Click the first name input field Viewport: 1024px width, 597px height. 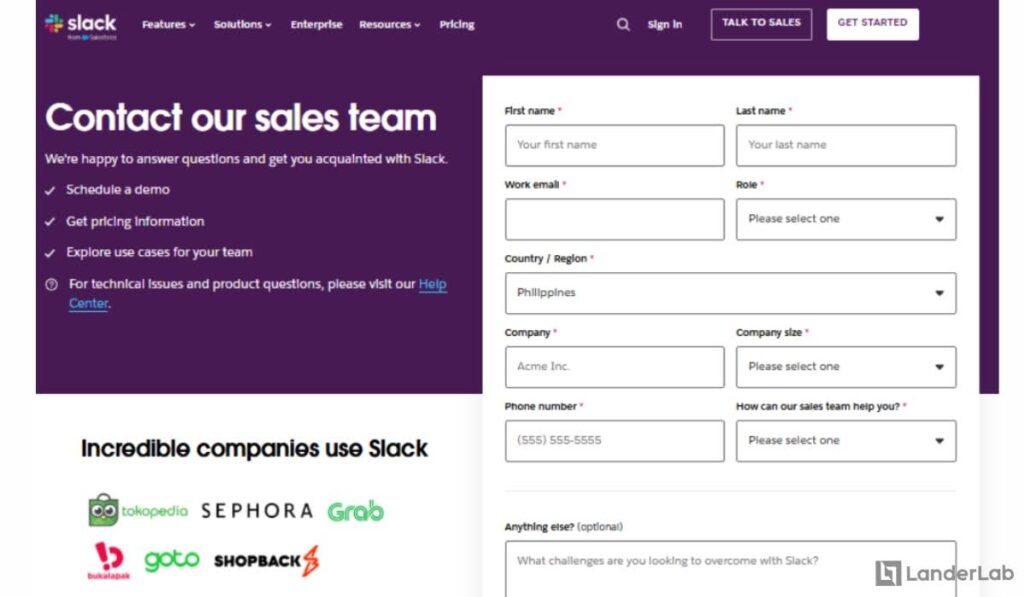614,144
